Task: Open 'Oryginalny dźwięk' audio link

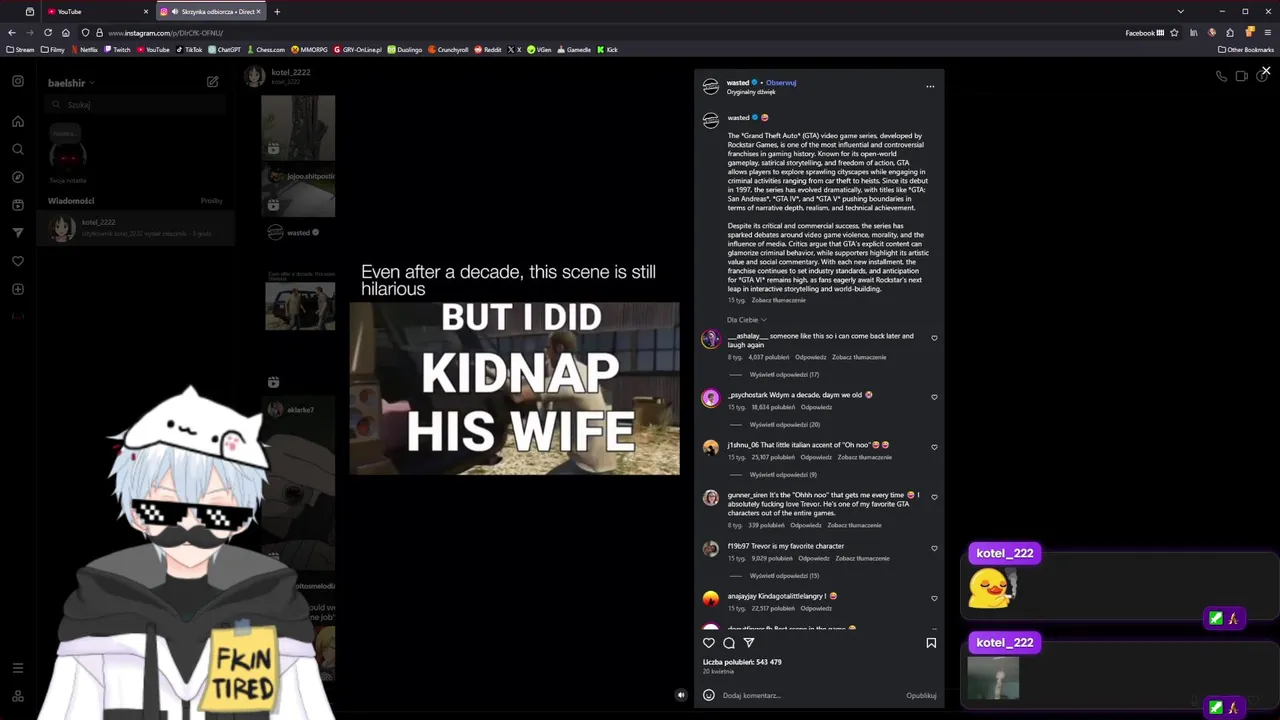Action: (751, 92)
